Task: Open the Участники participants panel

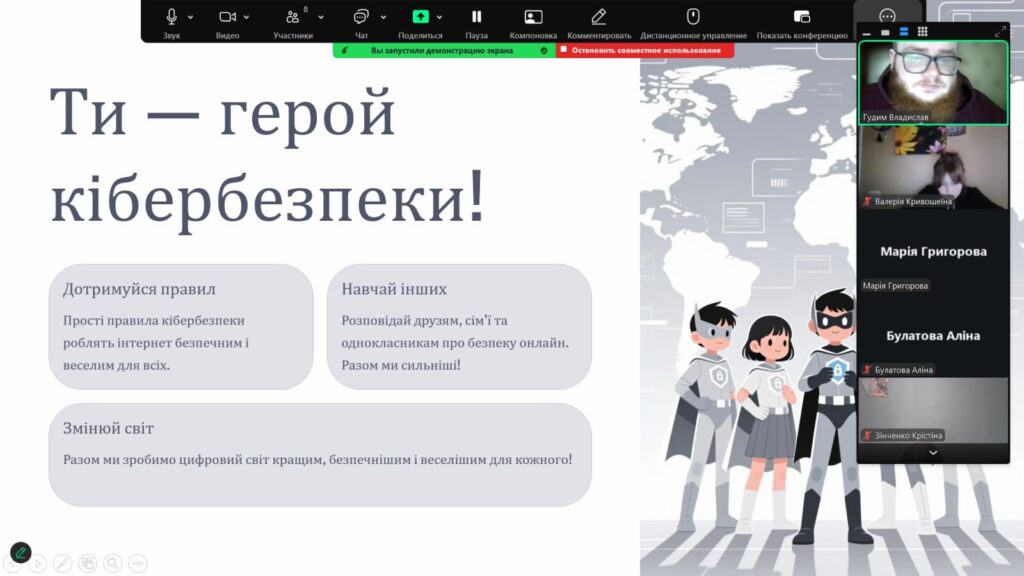Action: (x=292, y=16)
